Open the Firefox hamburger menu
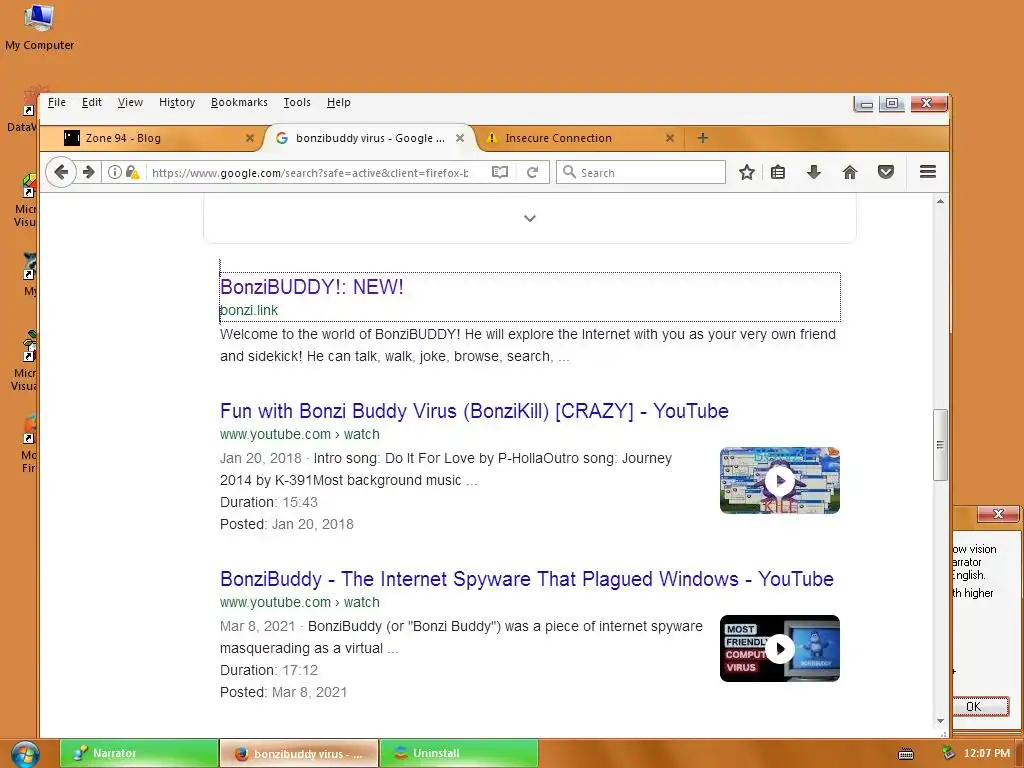 coord(928,172)
